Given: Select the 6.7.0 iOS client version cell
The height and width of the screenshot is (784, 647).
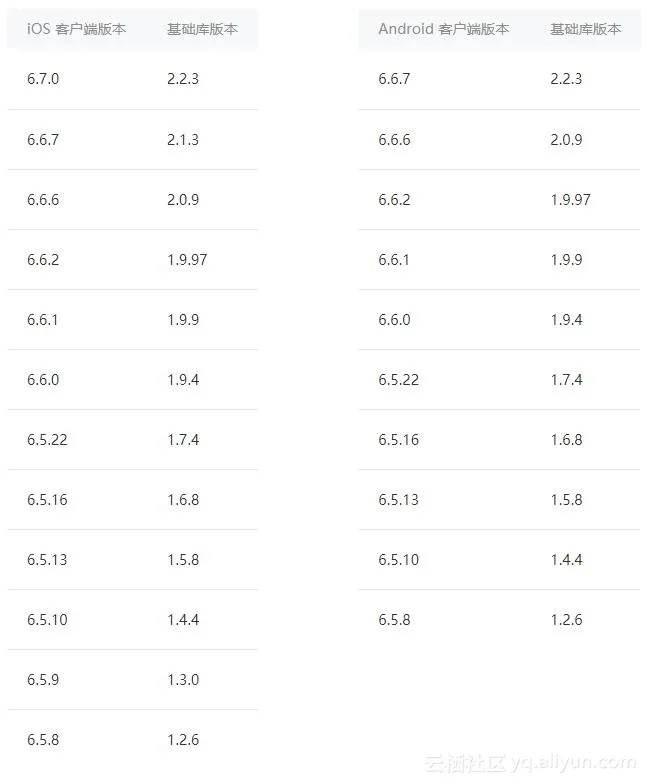Looking at the screenshot, I should tap(43, 79).
